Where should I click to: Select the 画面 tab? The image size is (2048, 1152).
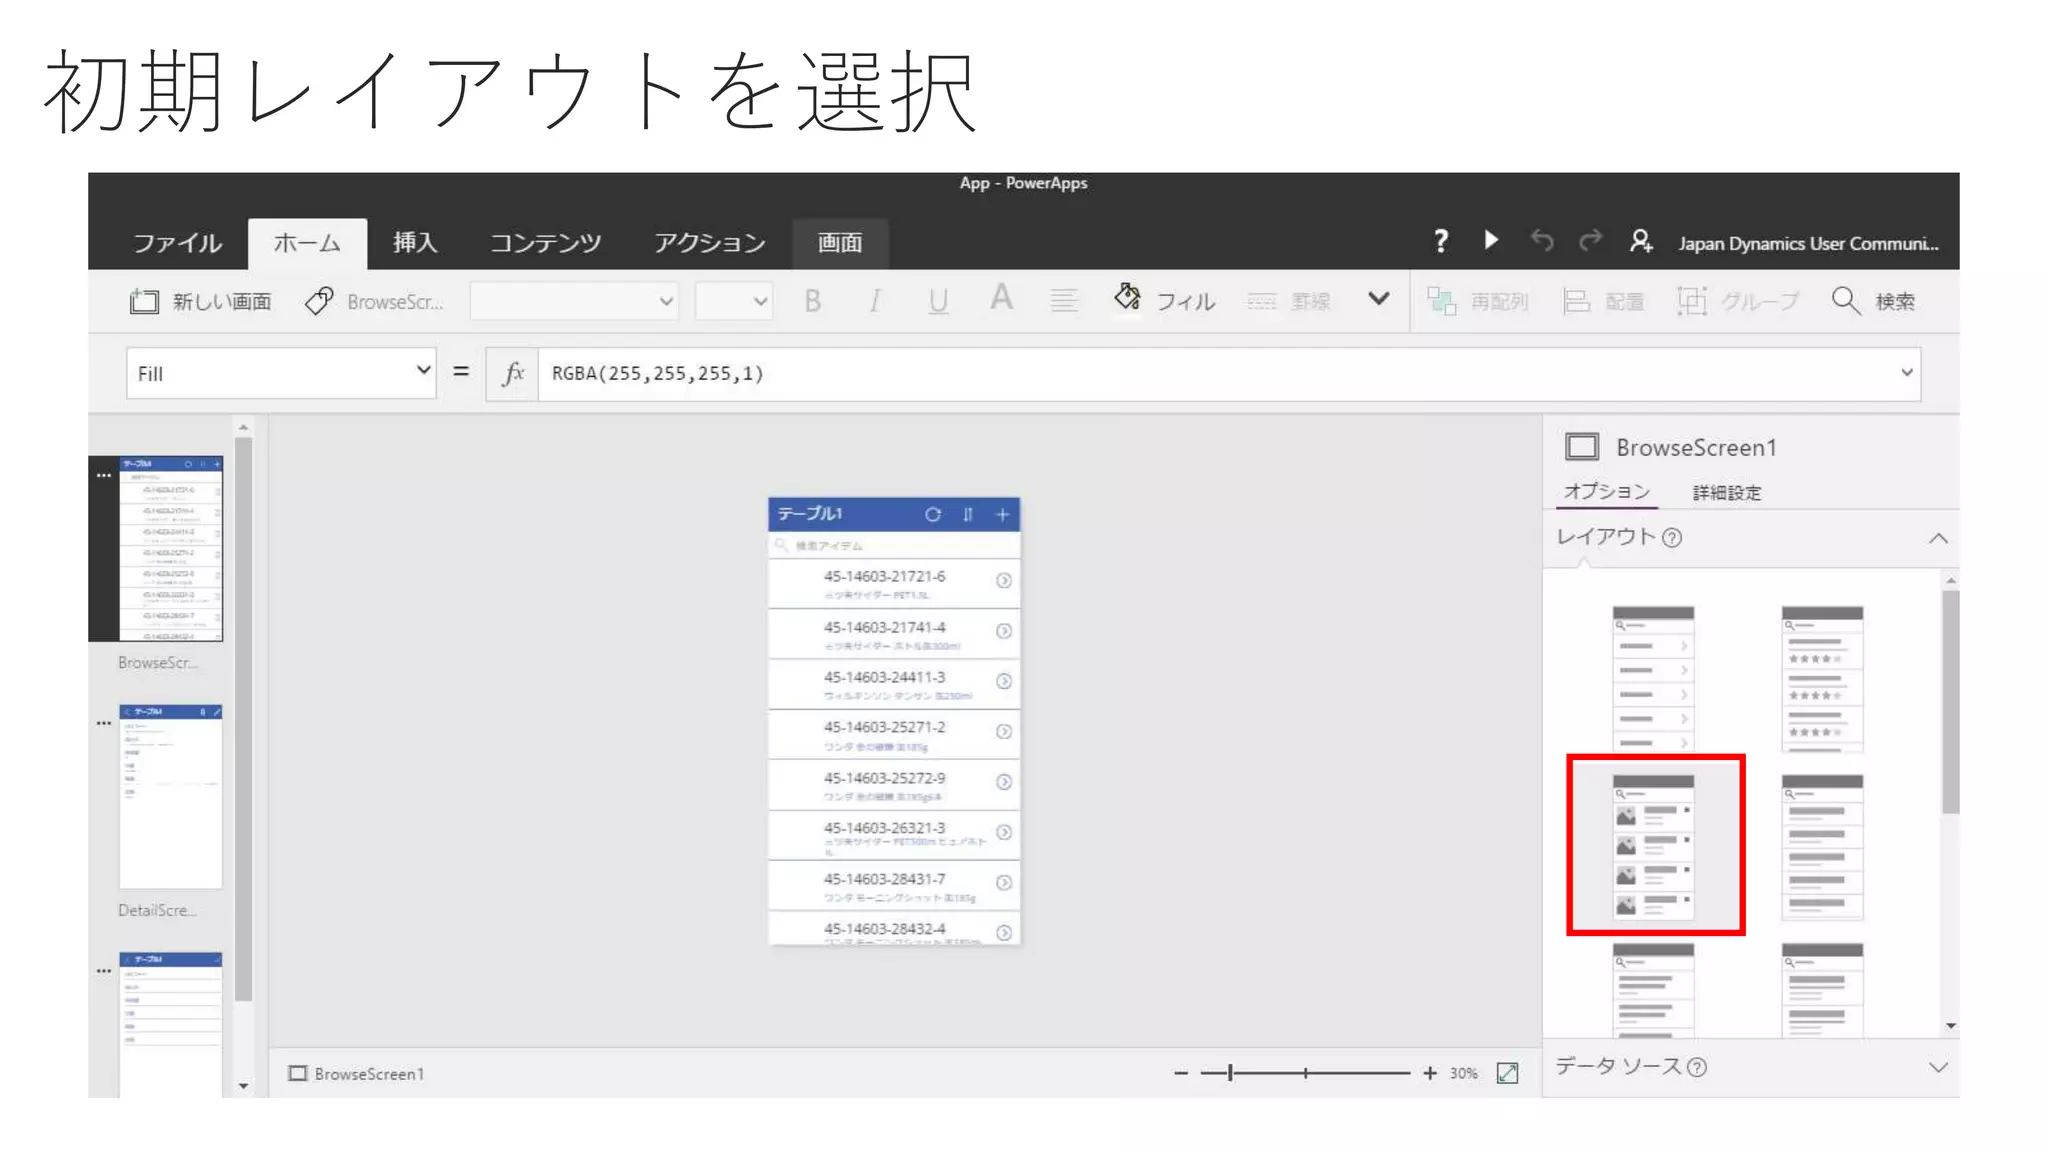coord(840,243)
